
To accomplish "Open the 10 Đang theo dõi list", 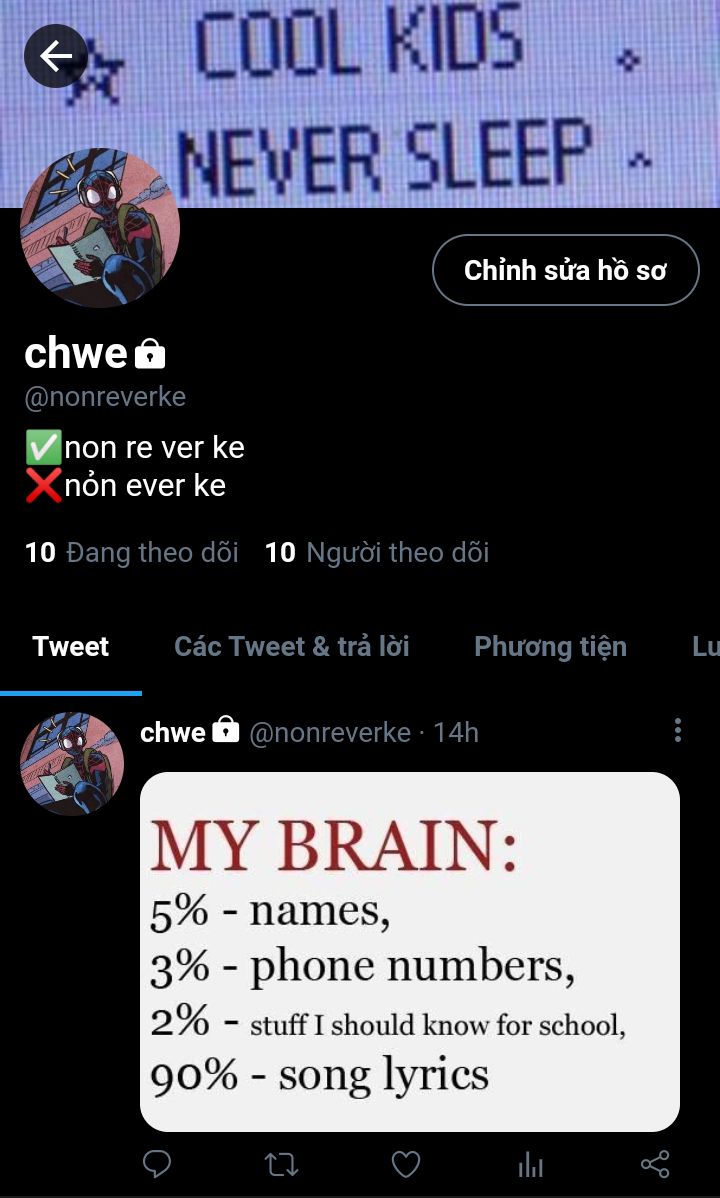I will (x=131, y=552).
